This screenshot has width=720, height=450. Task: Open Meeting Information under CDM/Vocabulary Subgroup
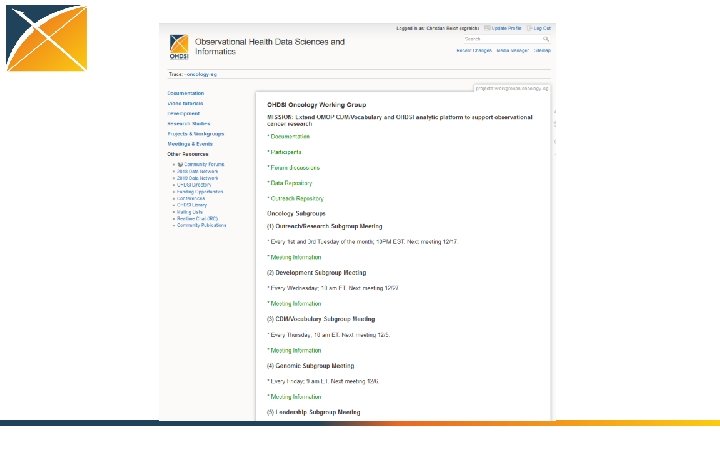(x=296, y=350)
